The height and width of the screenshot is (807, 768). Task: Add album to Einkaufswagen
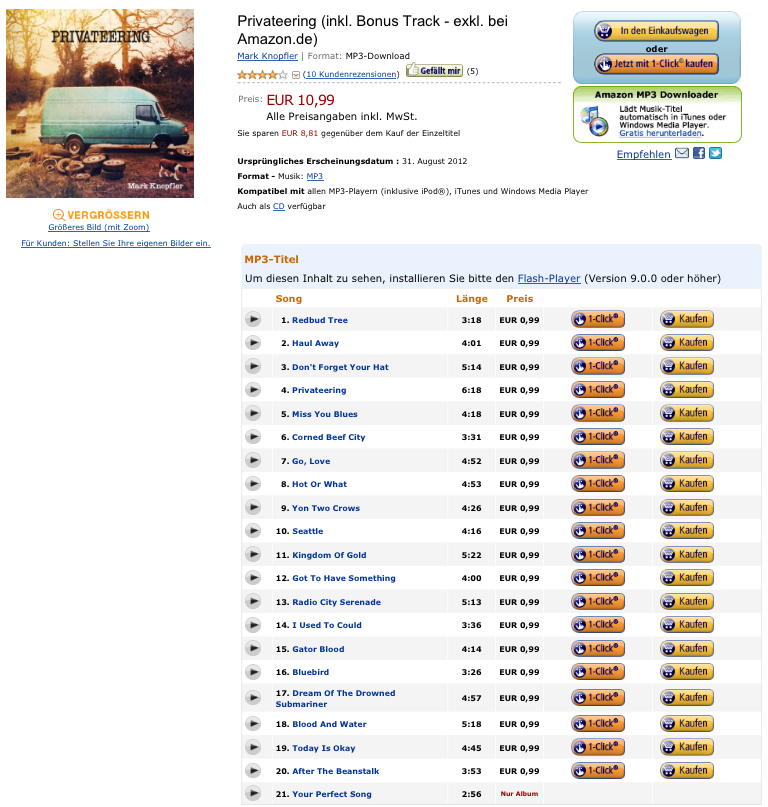click(656, 31)
